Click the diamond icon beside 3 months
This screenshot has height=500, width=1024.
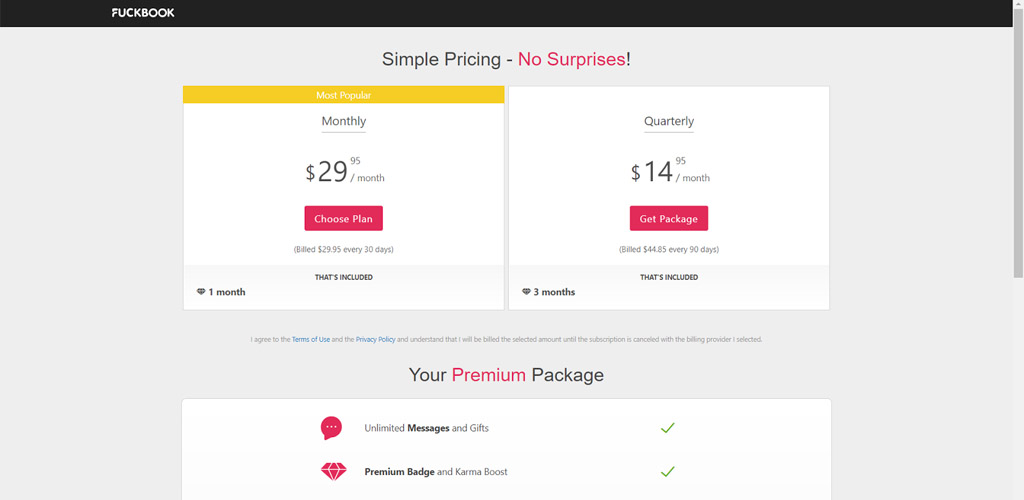526,292
